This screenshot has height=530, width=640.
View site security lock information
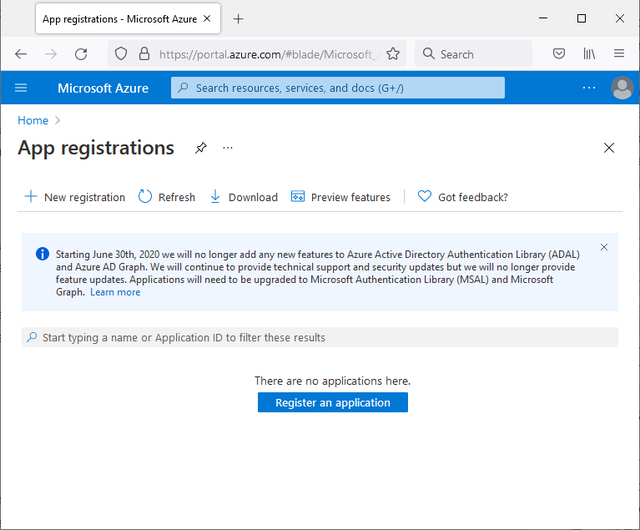click(x=144, y=53)
